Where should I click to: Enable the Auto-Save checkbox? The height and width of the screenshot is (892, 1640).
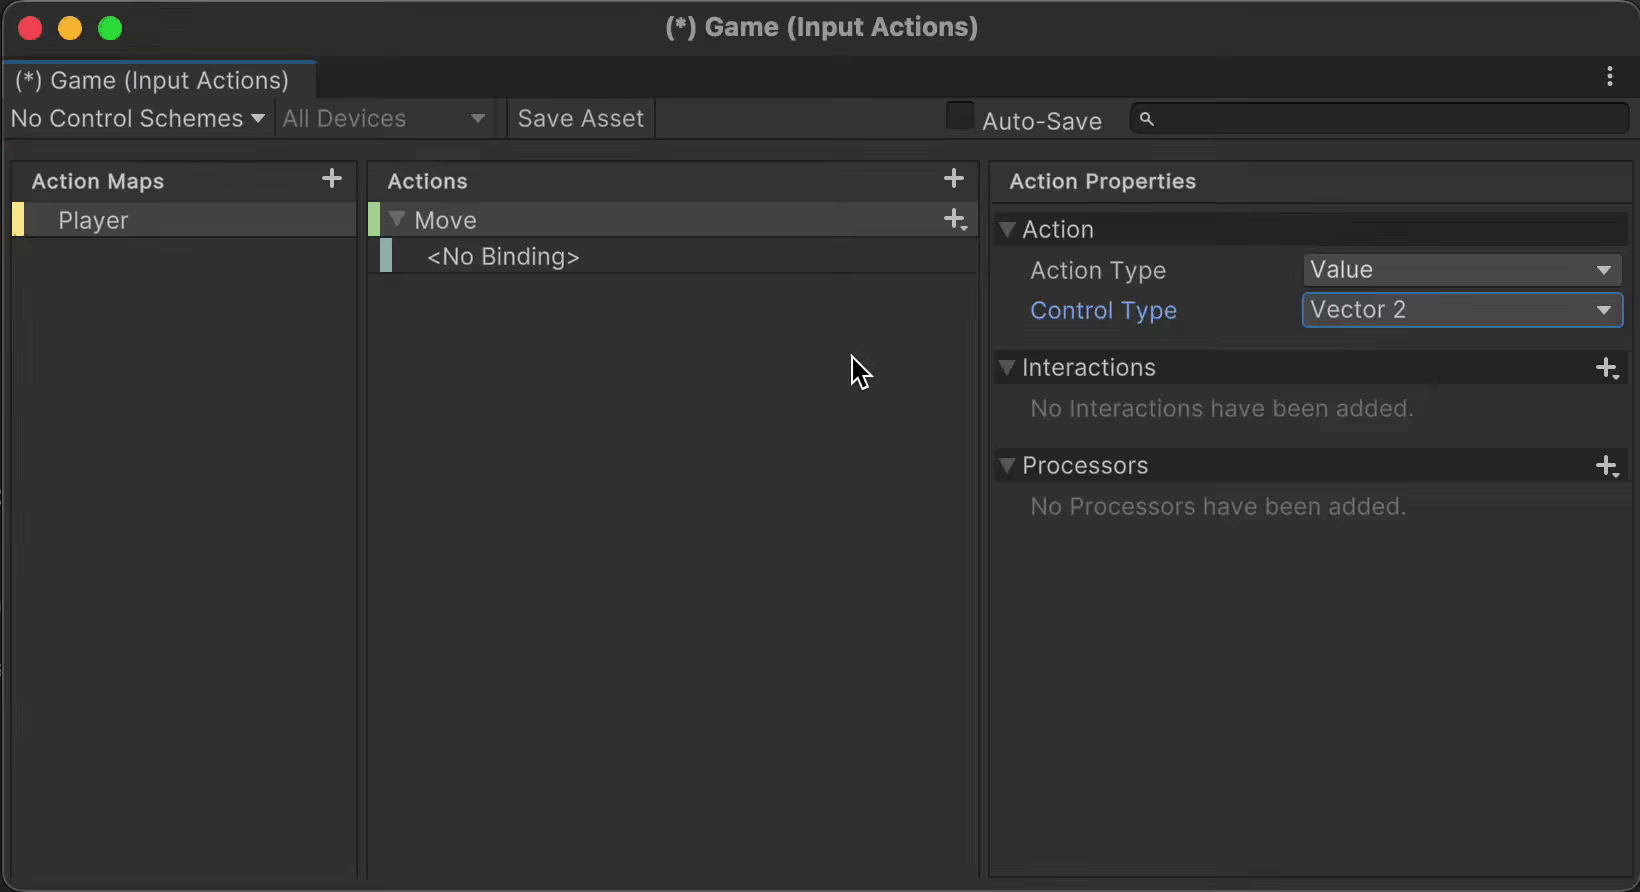click(960, 117)
